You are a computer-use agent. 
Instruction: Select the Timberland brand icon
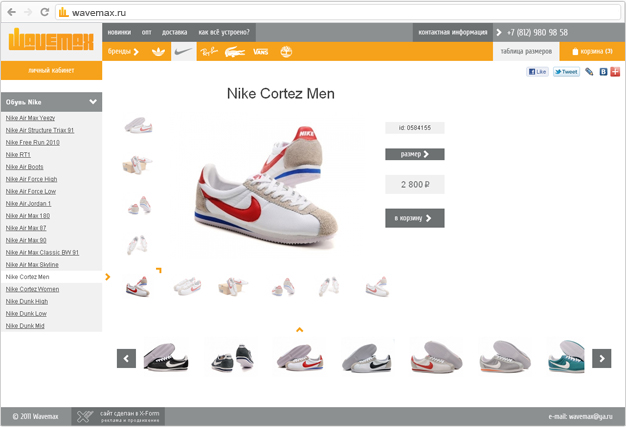286,51
